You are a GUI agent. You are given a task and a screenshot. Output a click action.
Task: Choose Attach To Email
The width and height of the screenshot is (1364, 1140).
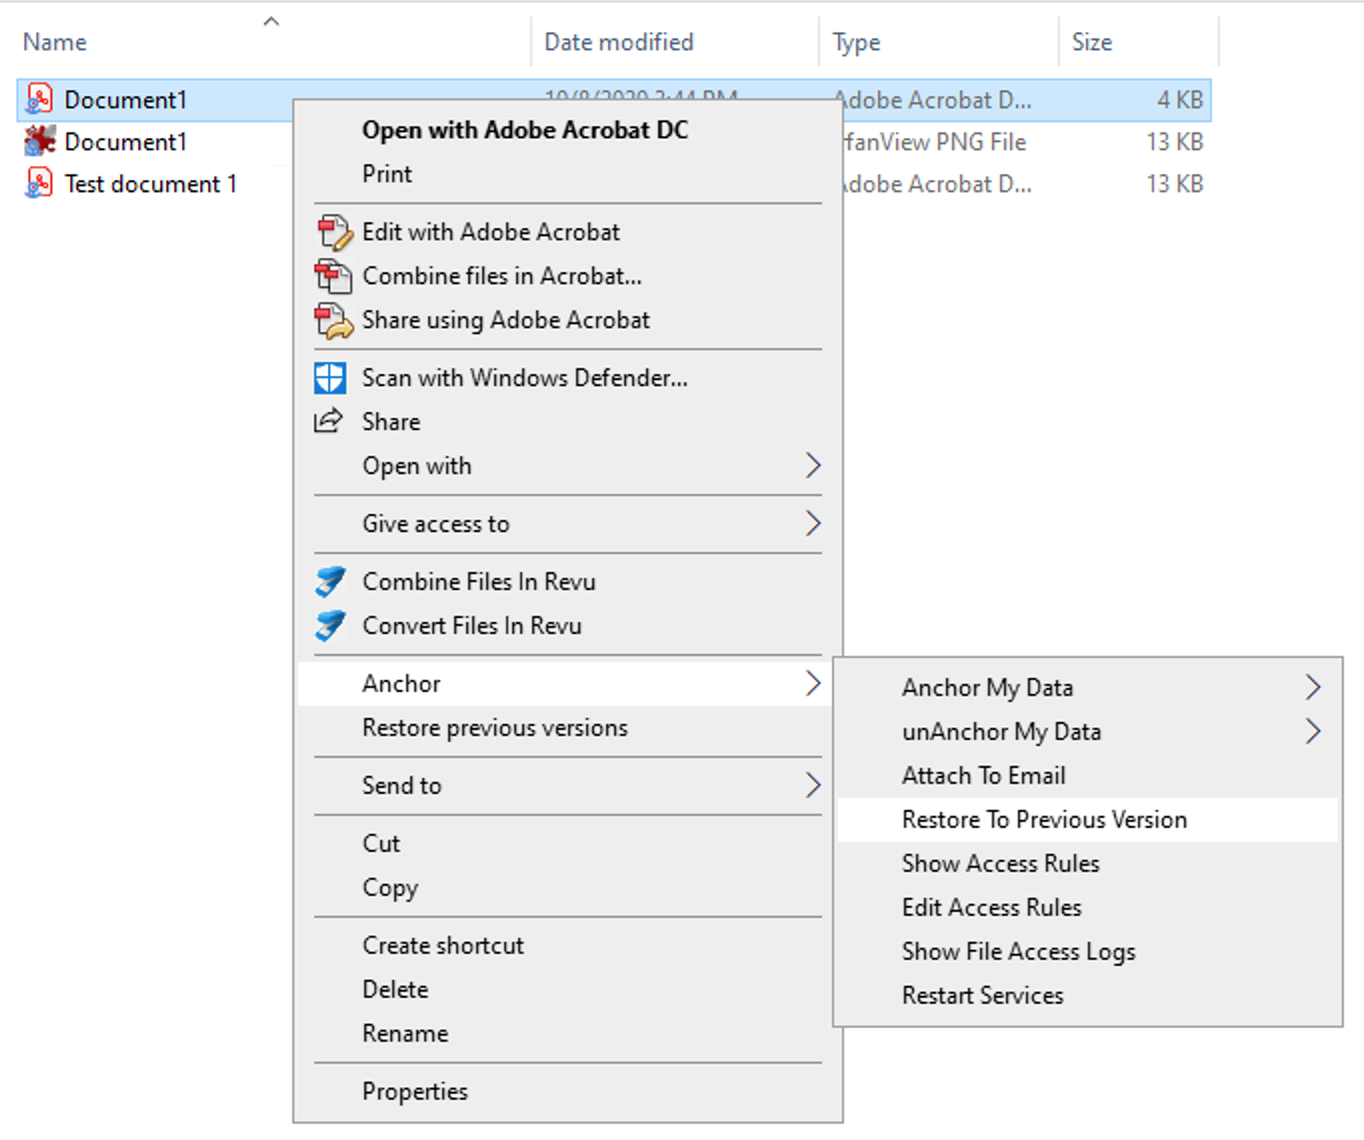pos(1088,776)
